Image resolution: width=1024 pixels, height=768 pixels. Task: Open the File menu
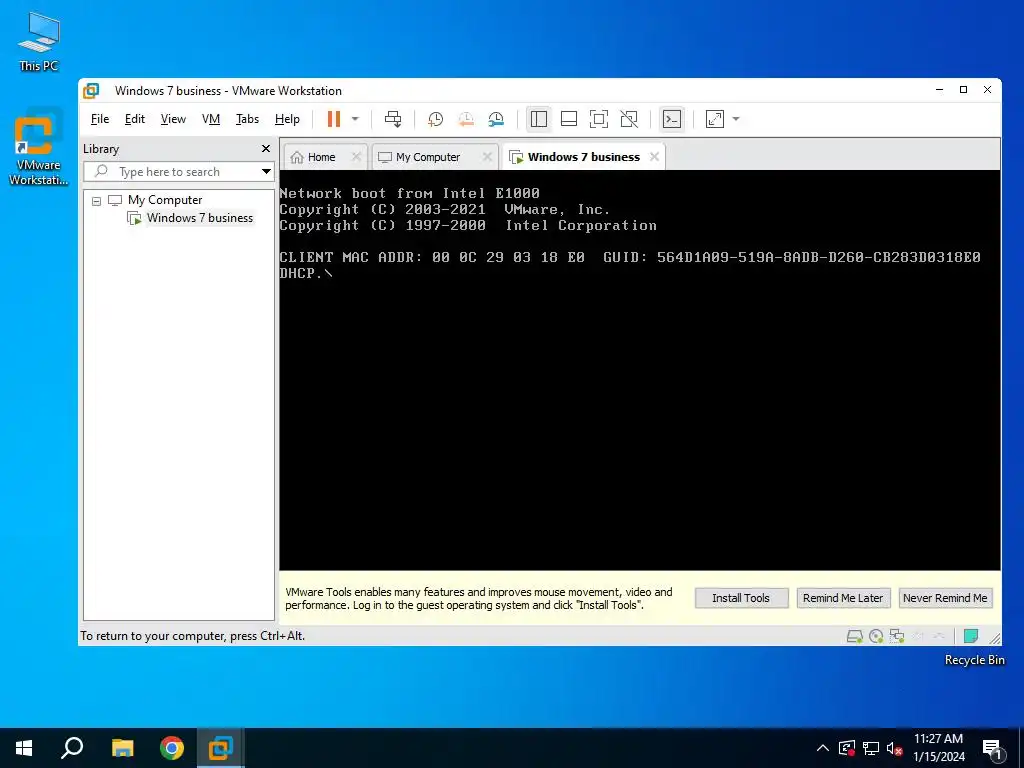[100, 119]
